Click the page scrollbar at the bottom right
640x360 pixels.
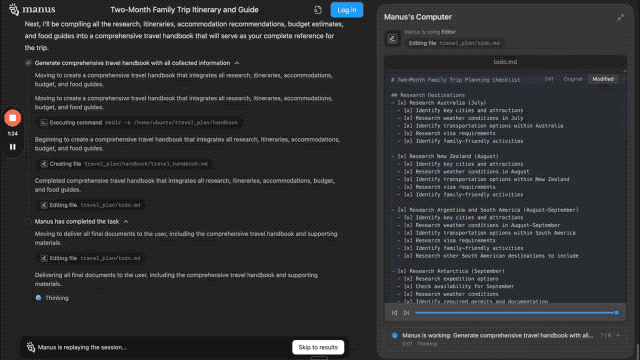pos(638,352)
